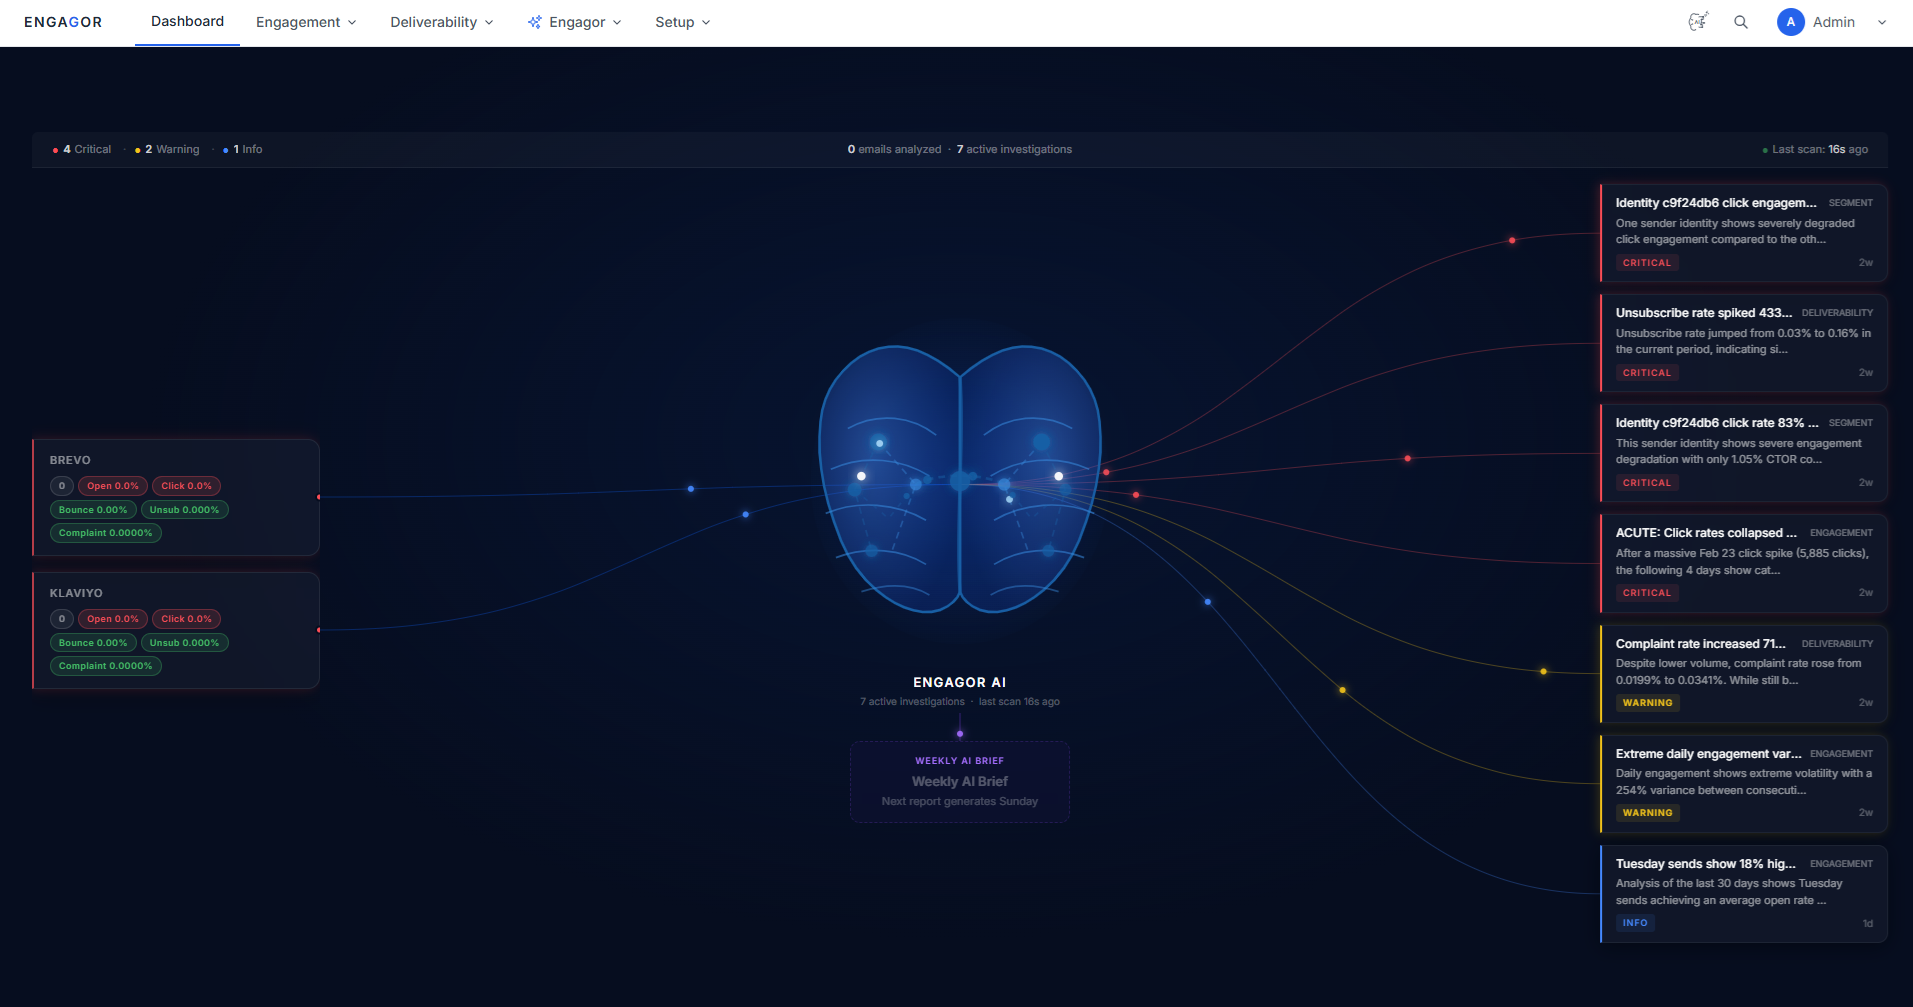
Task: Click DELIVERABILITY tag on Unsubscribe rate spiked card
Action: (x=1837, y=313)
